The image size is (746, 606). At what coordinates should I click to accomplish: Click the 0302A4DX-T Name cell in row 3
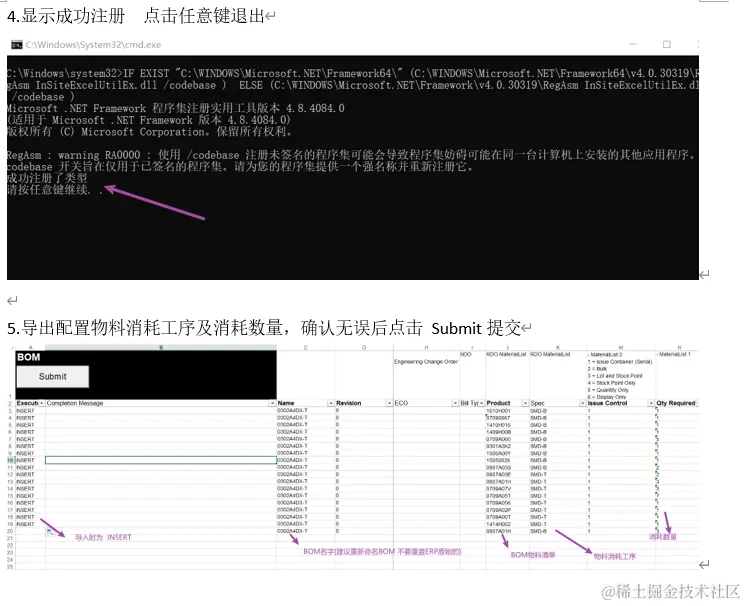click(305, 411)
